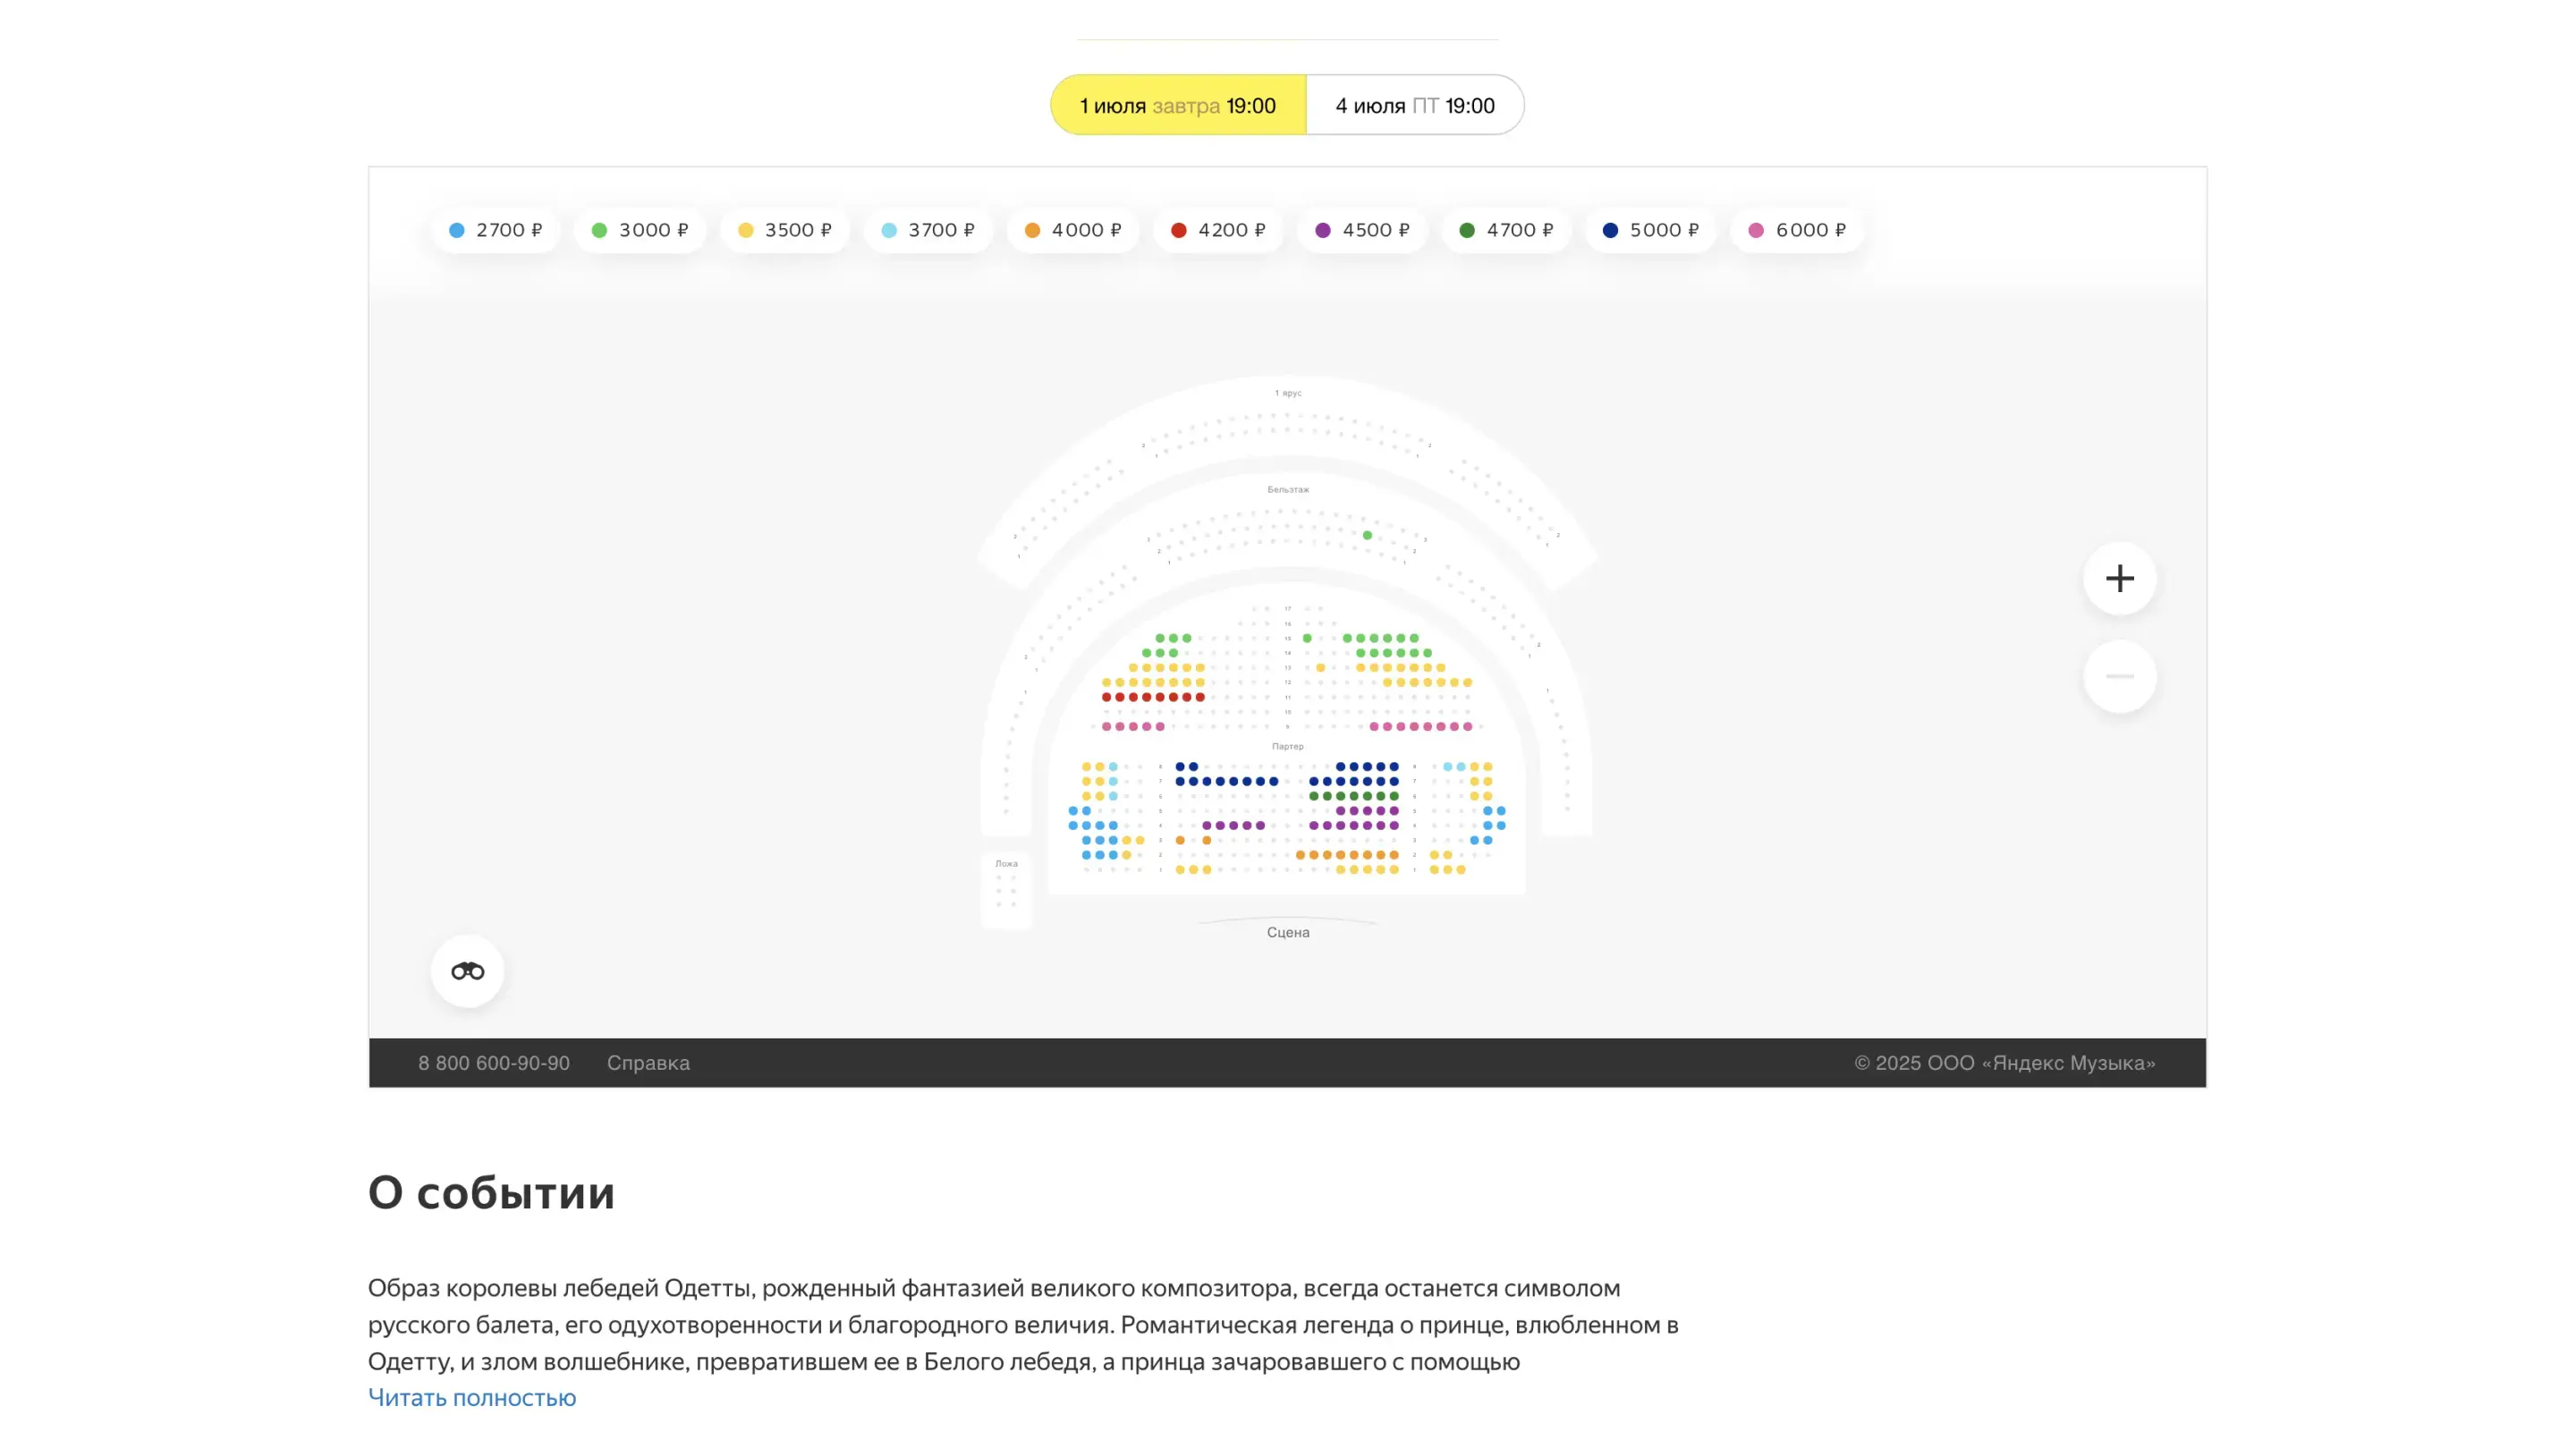Click the zoom in plus button
Screen dimensions: 2576x1449
2119,578
